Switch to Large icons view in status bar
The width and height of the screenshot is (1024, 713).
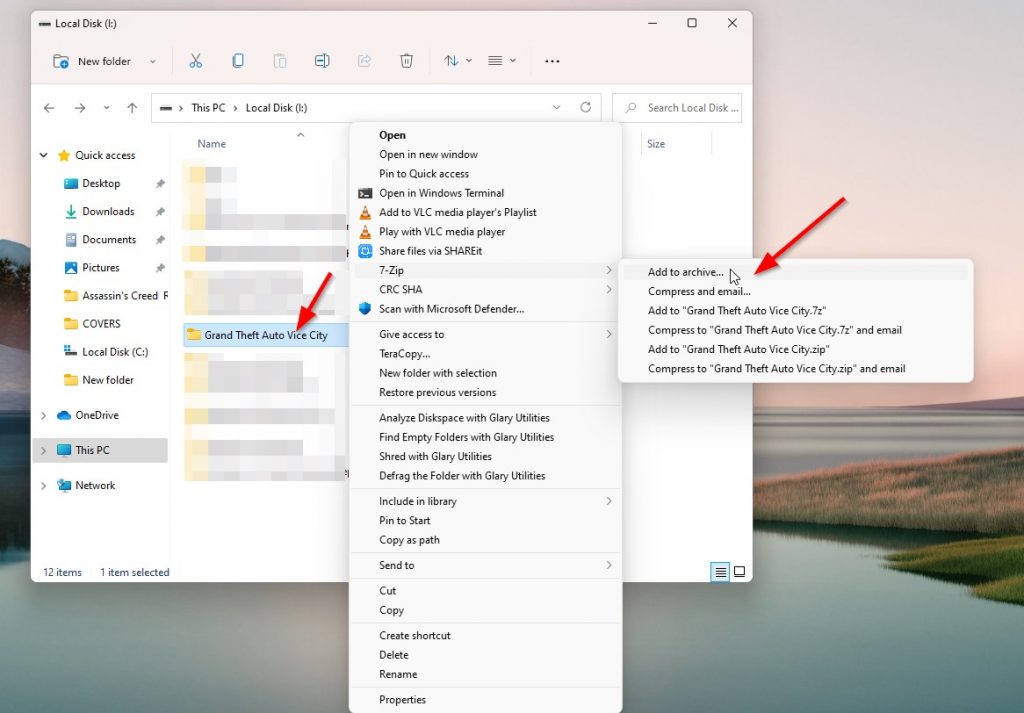click(739, 572)
